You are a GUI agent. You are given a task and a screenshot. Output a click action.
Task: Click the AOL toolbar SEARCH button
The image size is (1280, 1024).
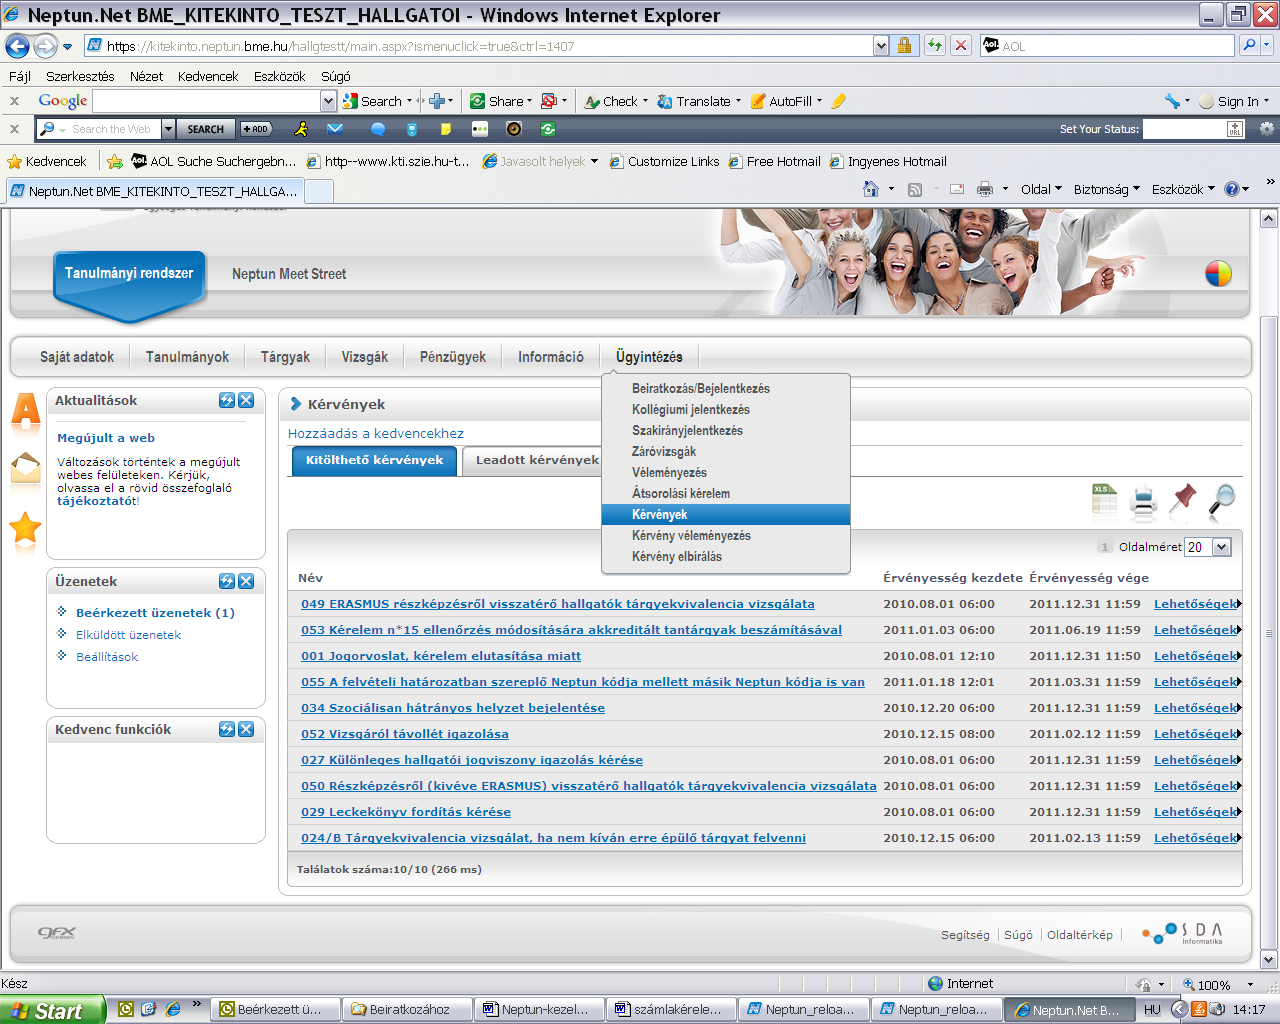(206, 129)
